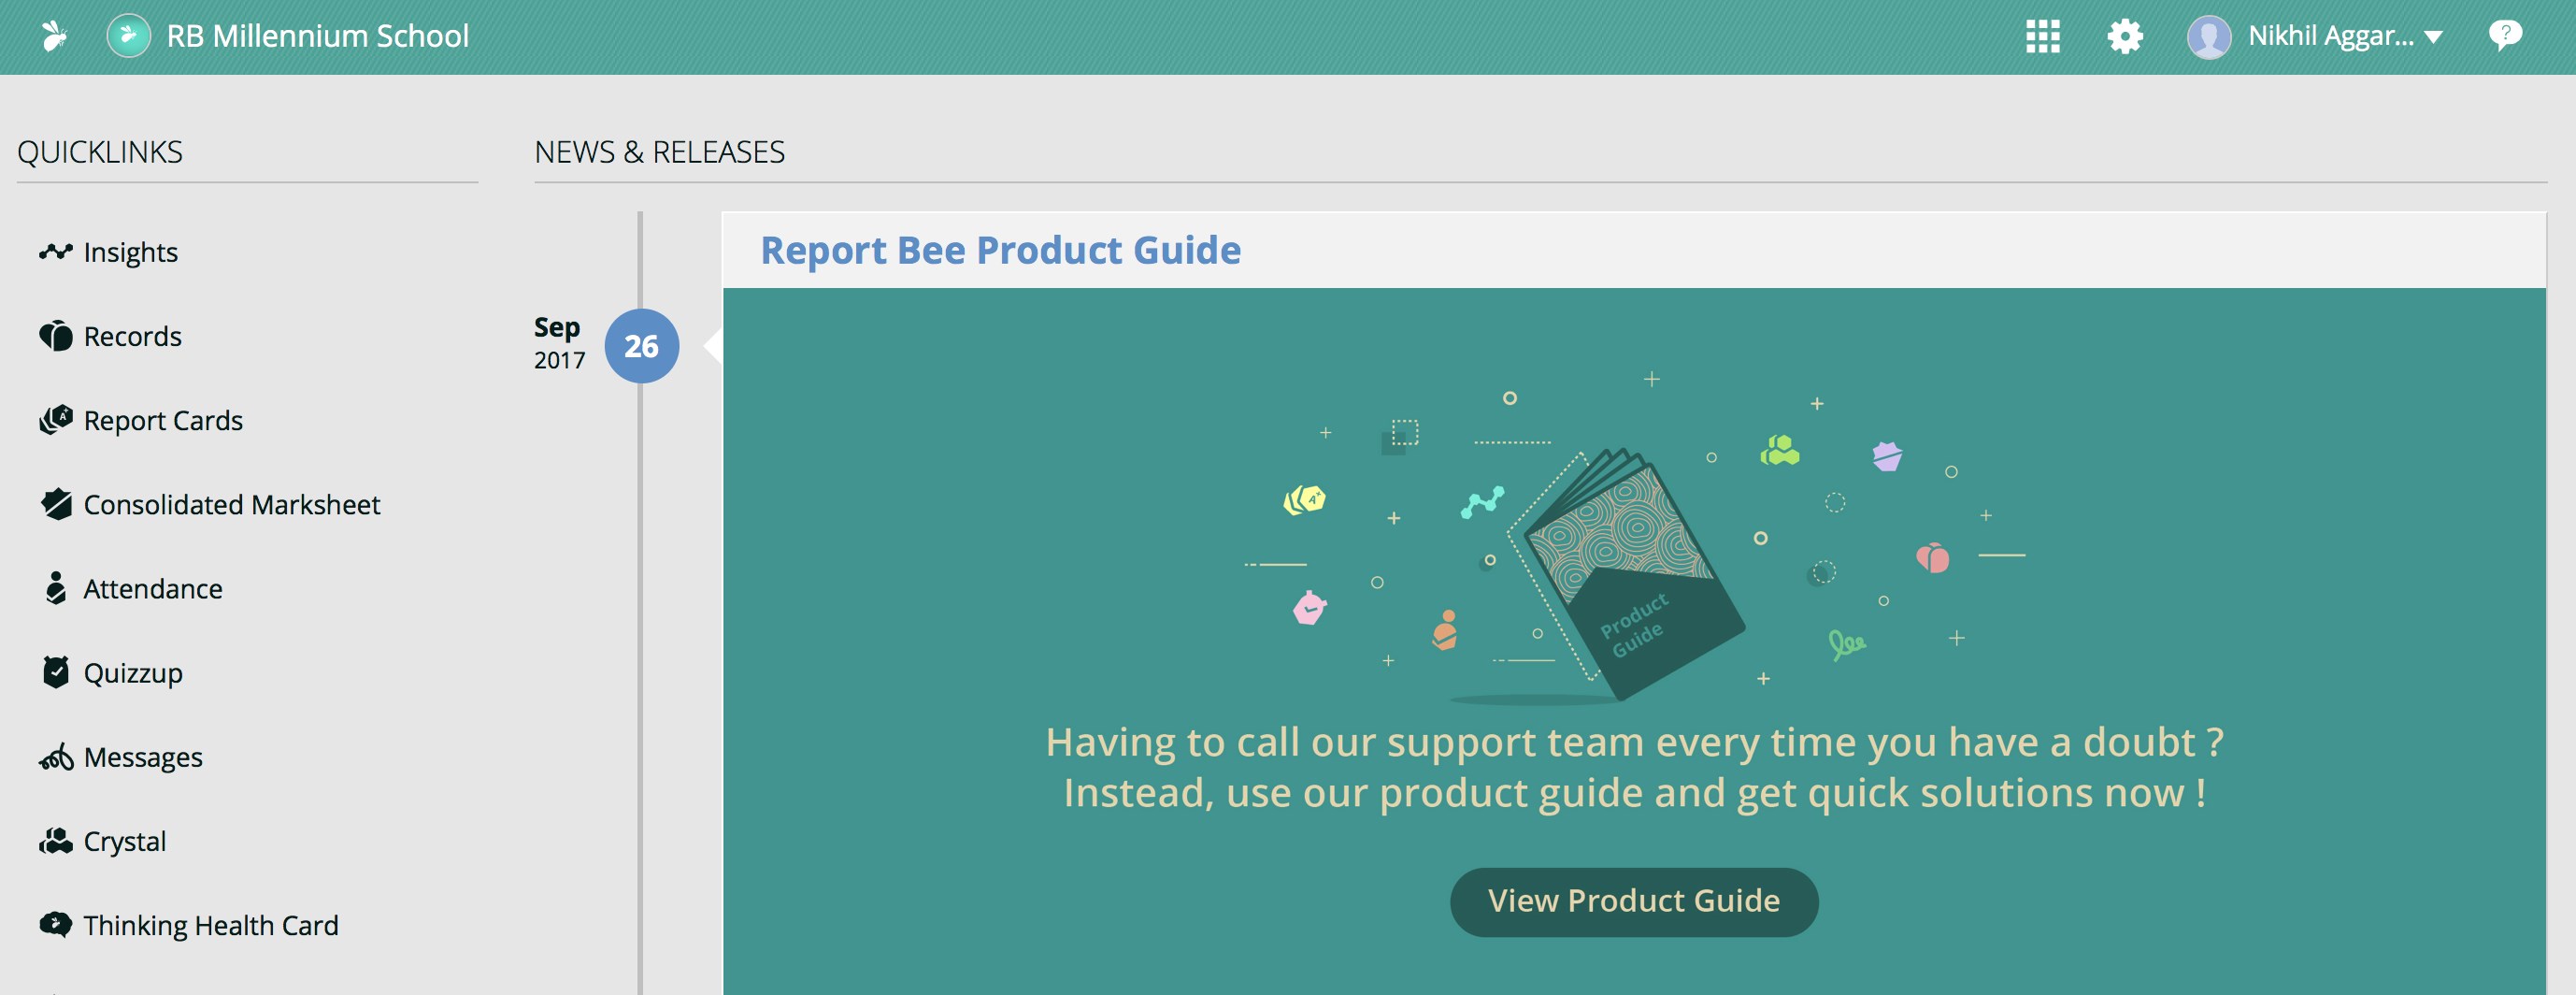Open the apps grid menu
2576x995 pixels.
pyautogui.click(x=2042, y=36)
